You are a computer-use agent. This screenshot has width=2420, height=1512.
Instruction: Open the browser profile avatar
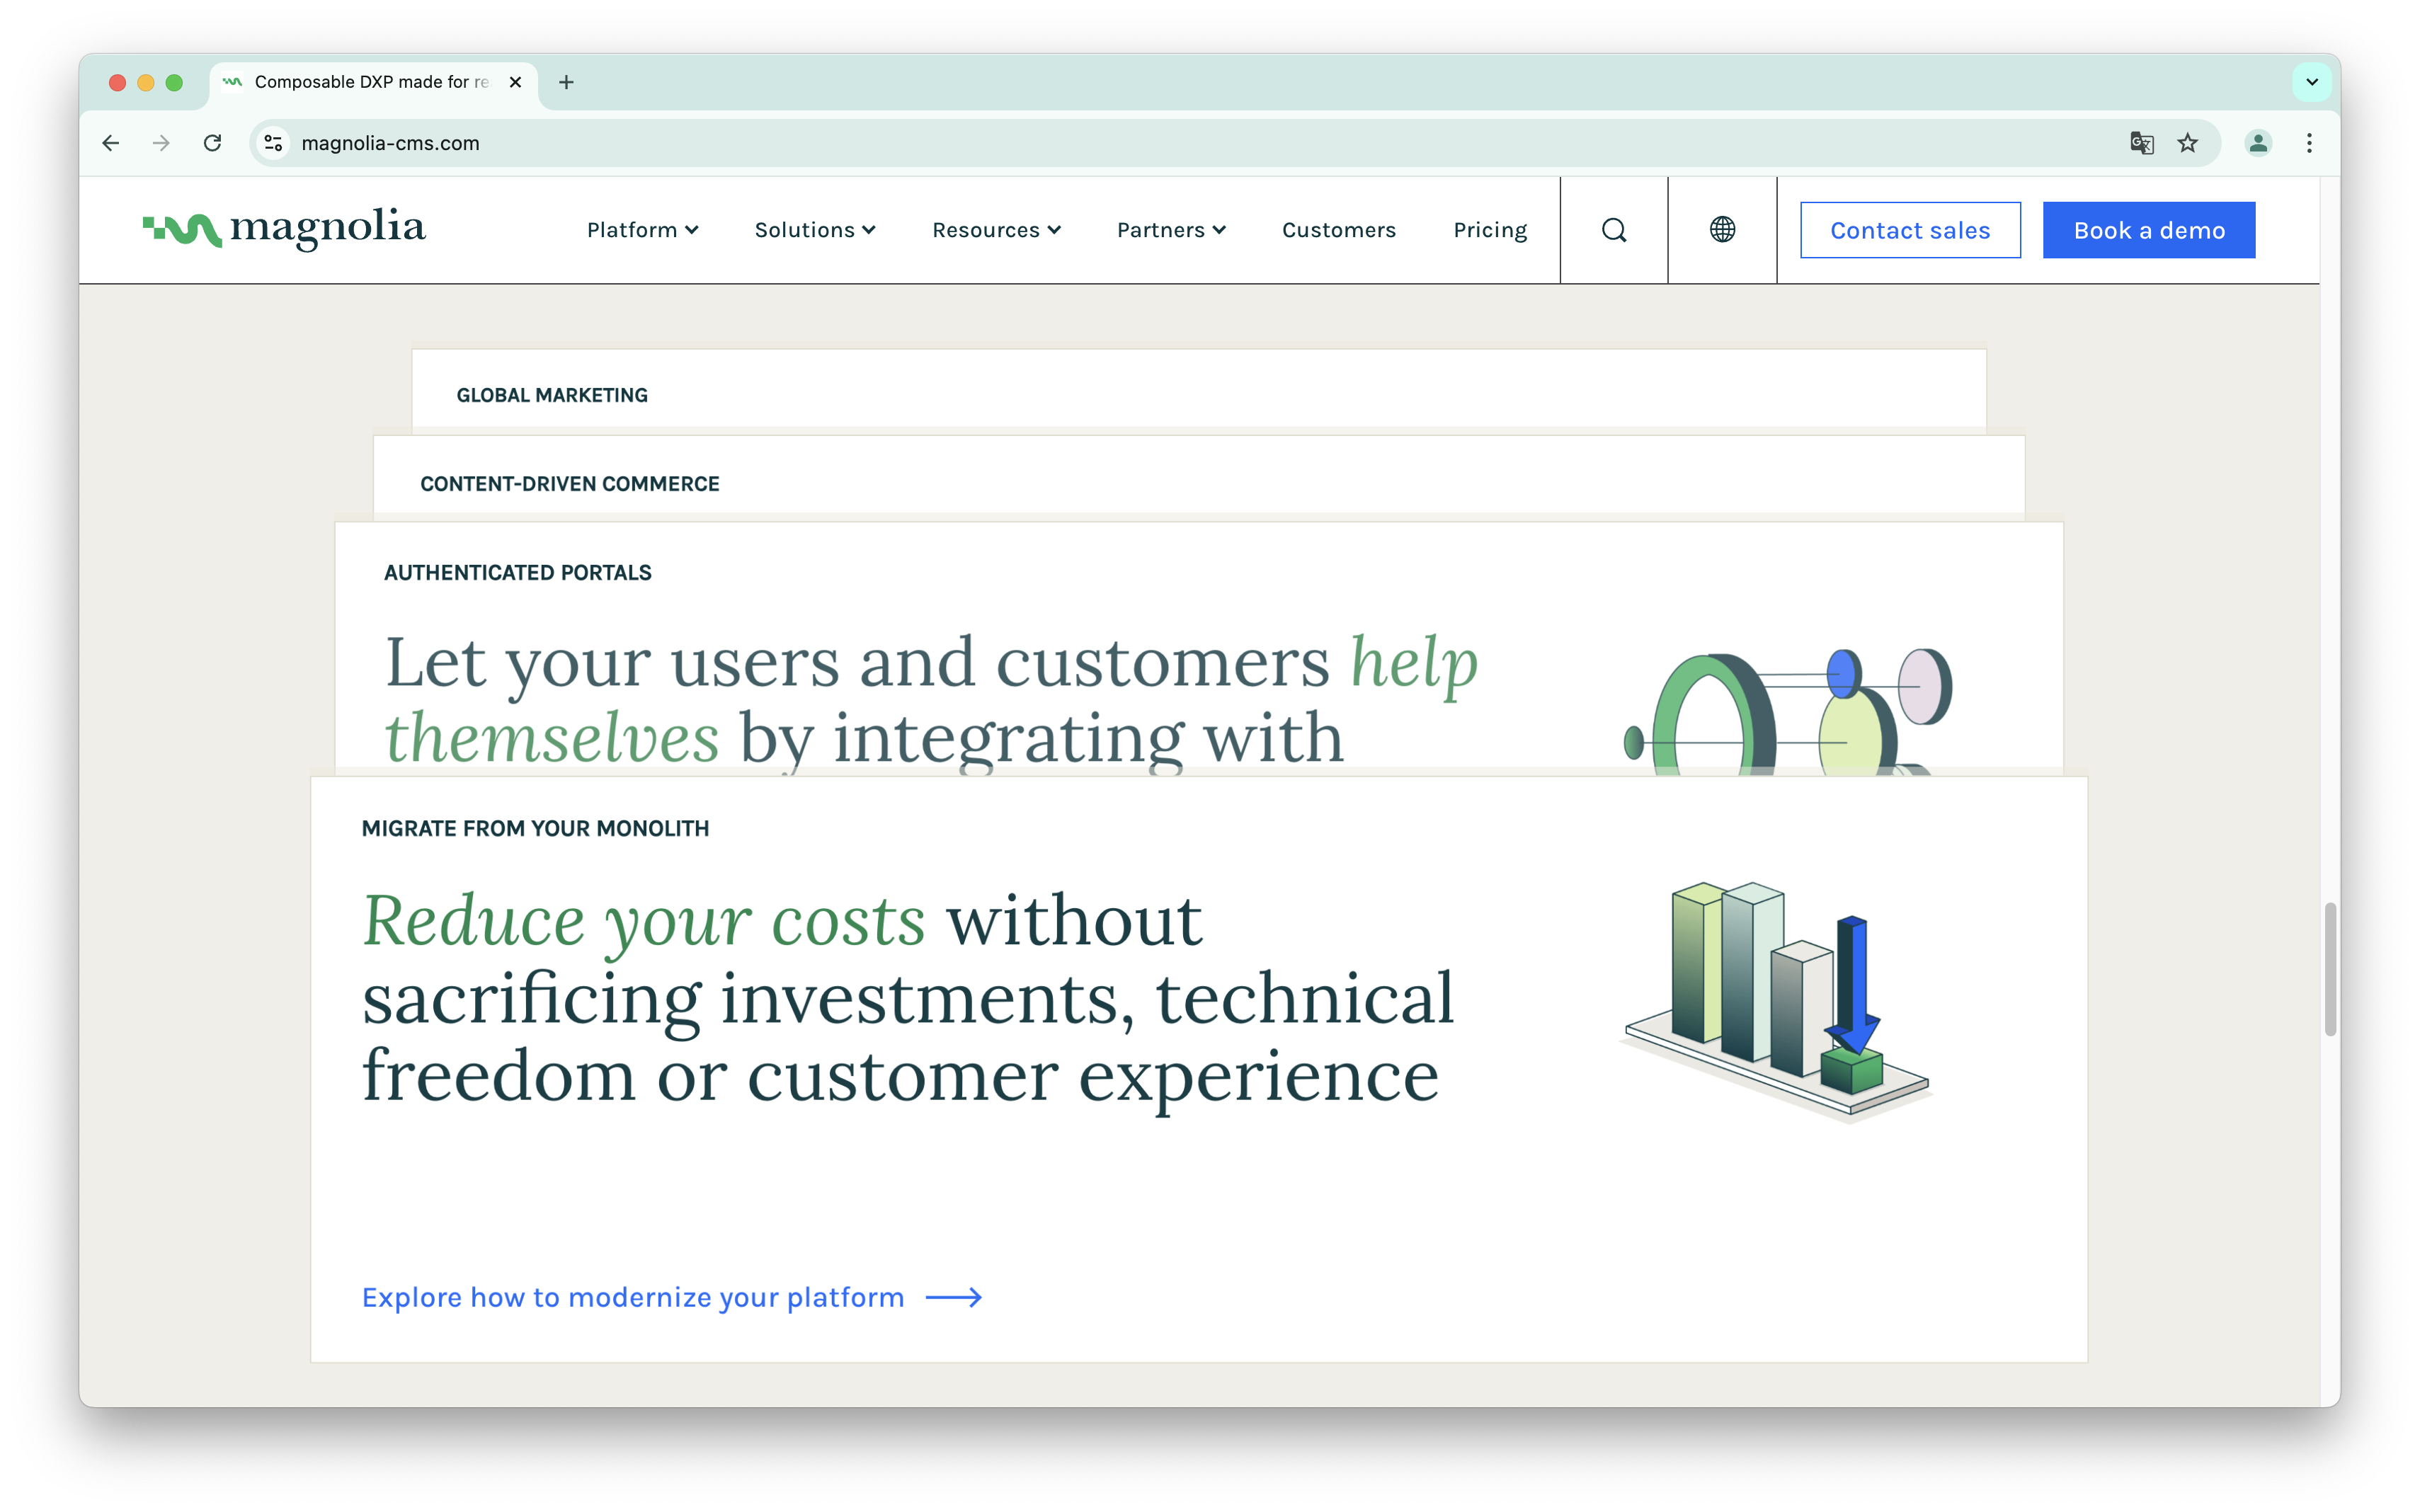(2257, 143)
